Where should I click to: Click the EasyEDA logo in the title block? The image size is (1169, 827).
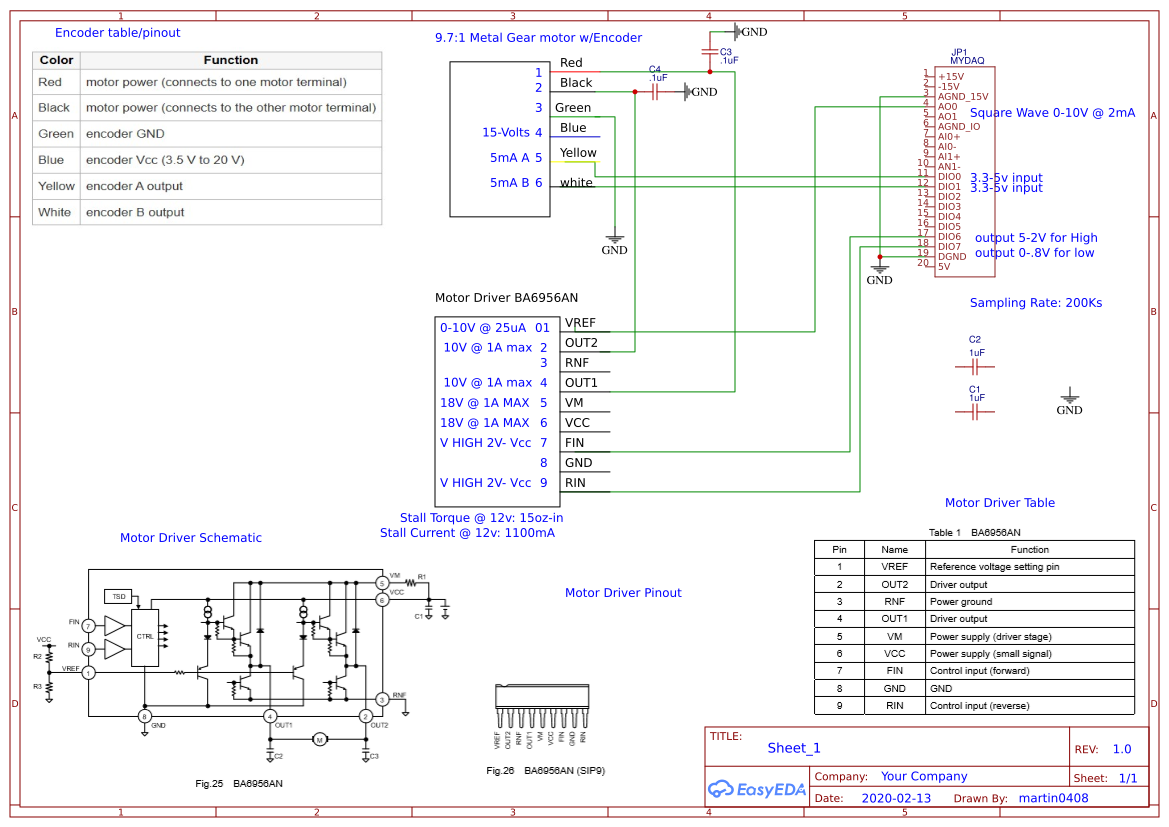click(x=756, y=789)
